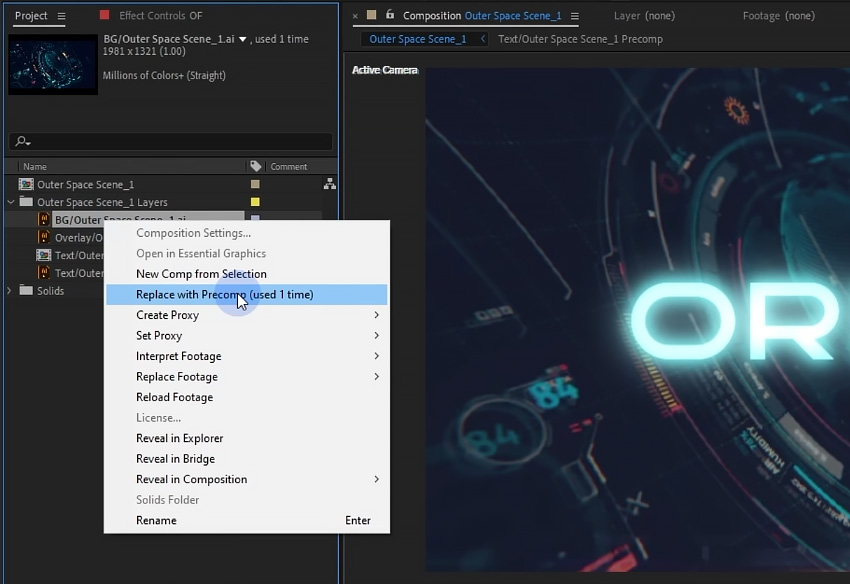Click the composition icon of first Text/Outer item
Viewport: 850px width, 584px height.
[43, 255]
